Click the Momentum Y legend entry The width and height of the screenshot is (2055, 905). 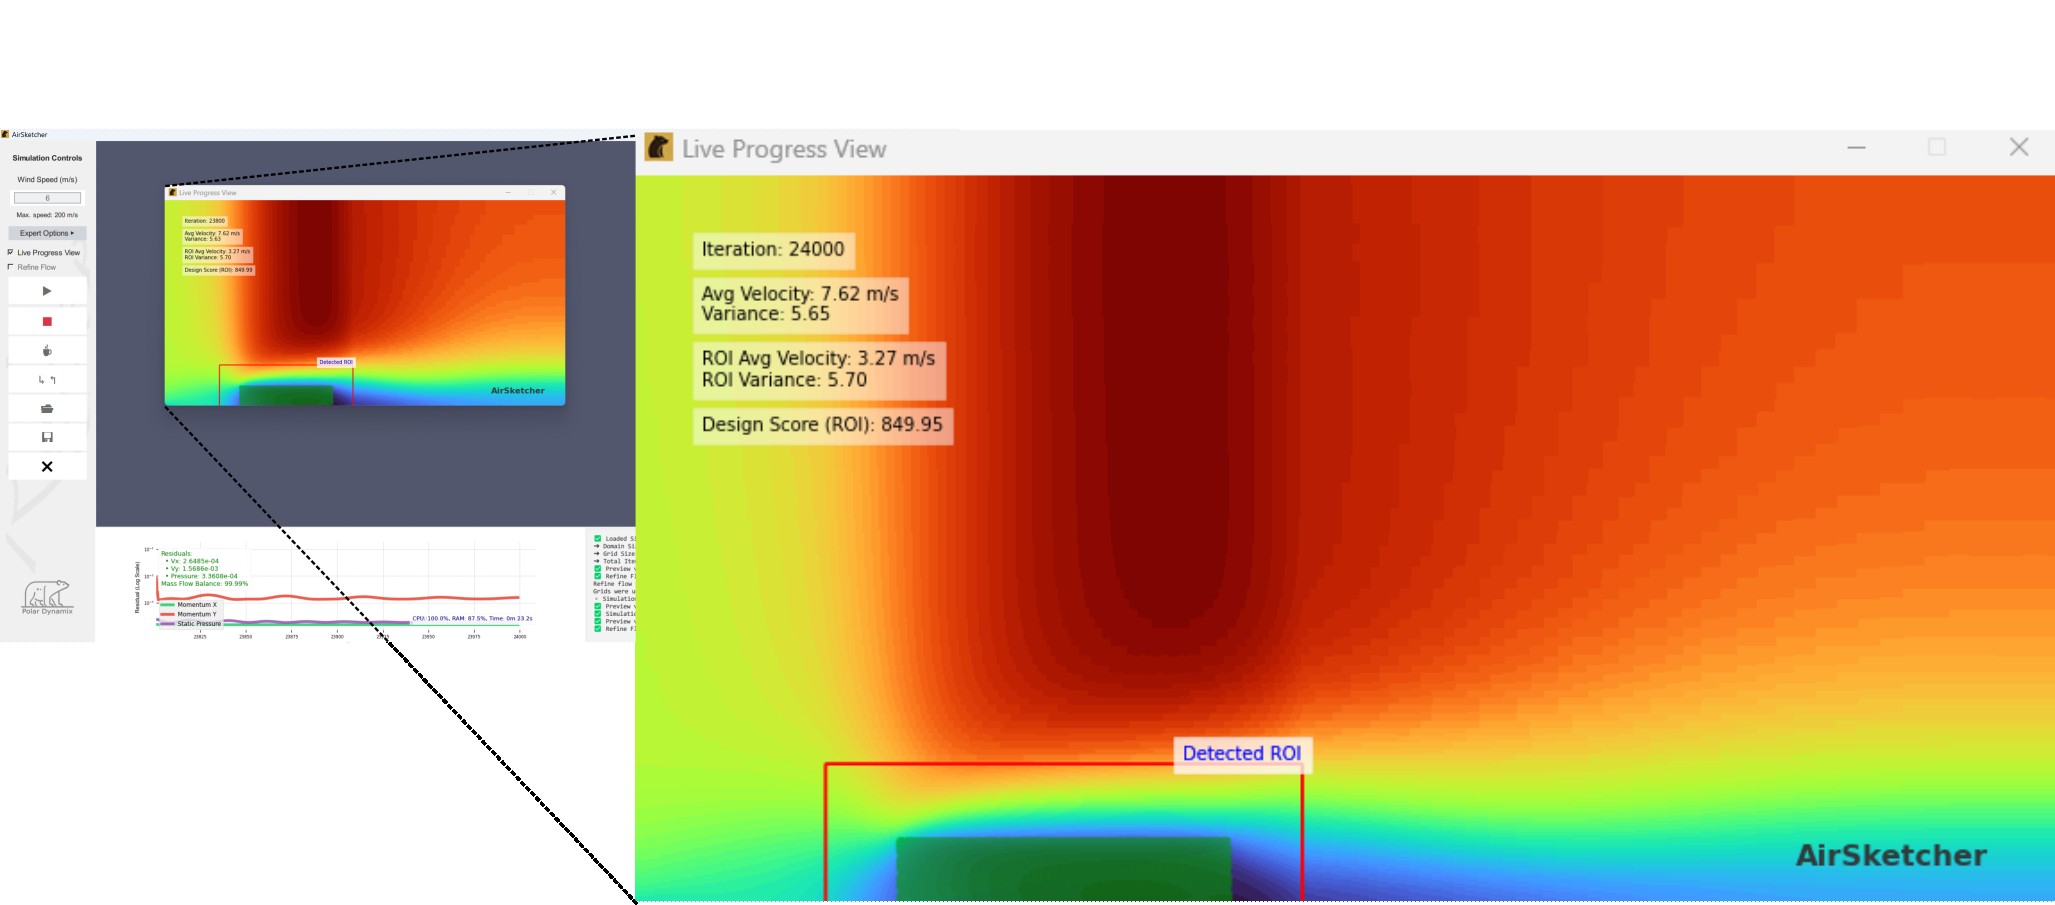tap(196, 614)
